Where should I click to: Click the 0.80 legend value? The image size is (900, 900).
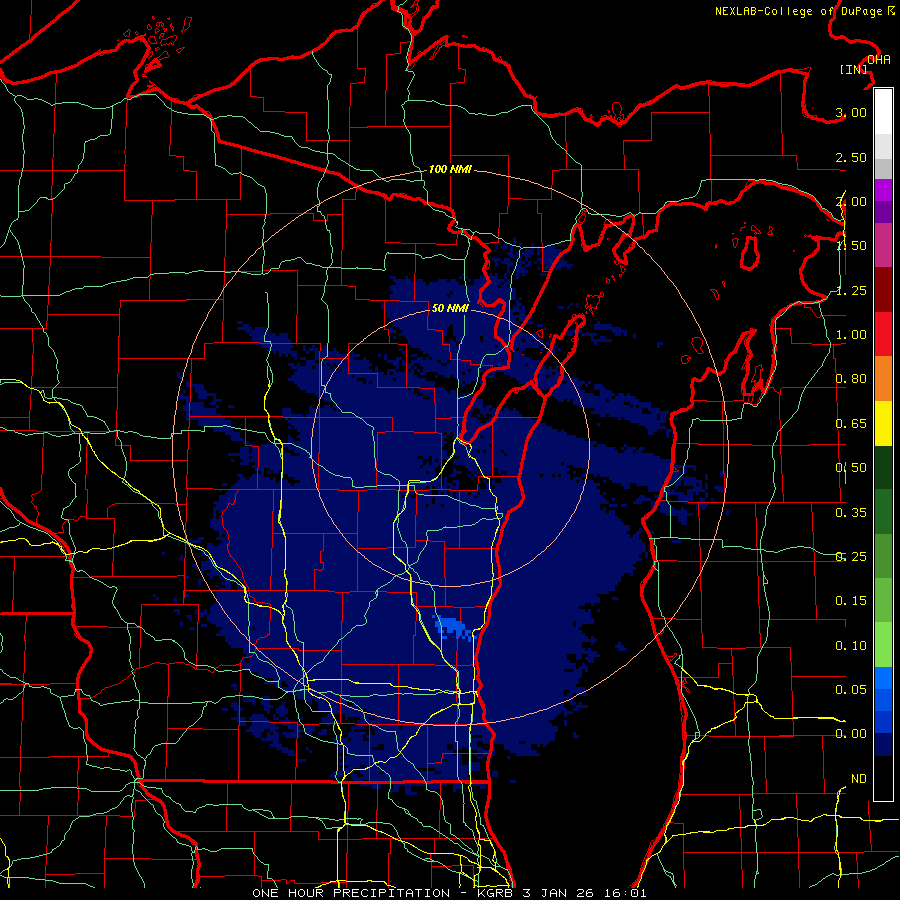tap(851, 379)
